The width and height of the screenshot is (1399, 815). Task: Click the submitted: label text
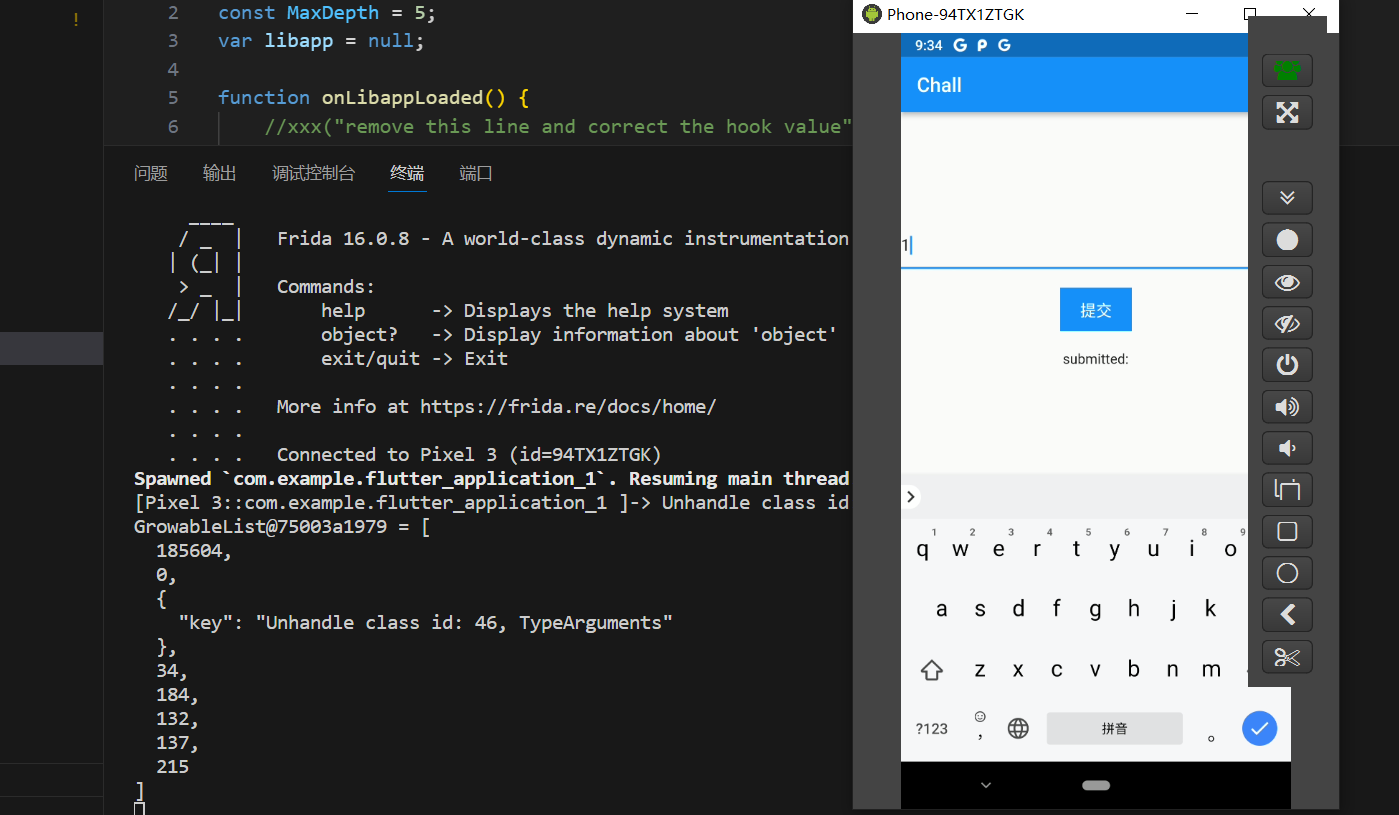click(x=1095, y=359)
